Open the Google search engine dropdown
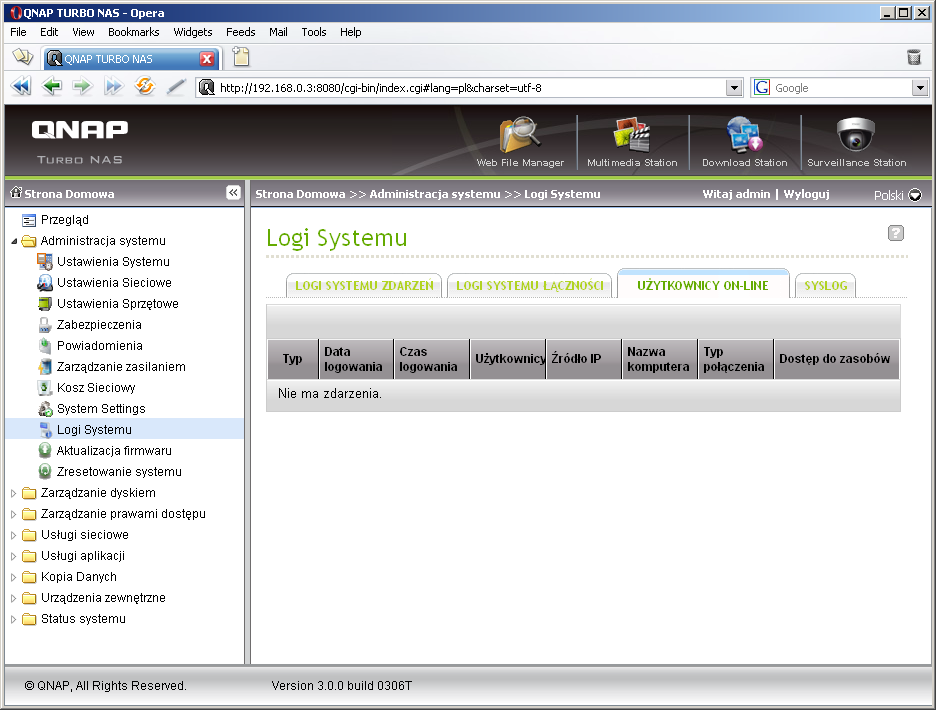 [920, 88]
